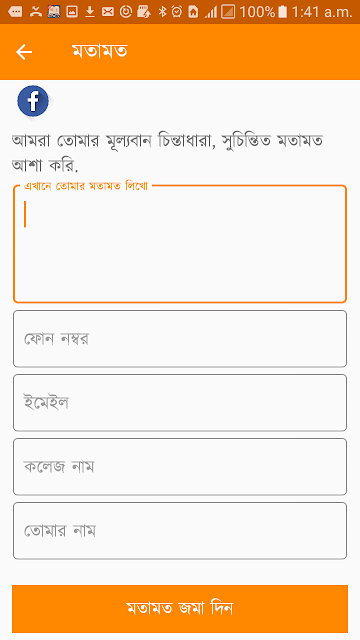Tap the picture notification icon
The width and height of the screenshot is (360, 640).
pos(72,12)
